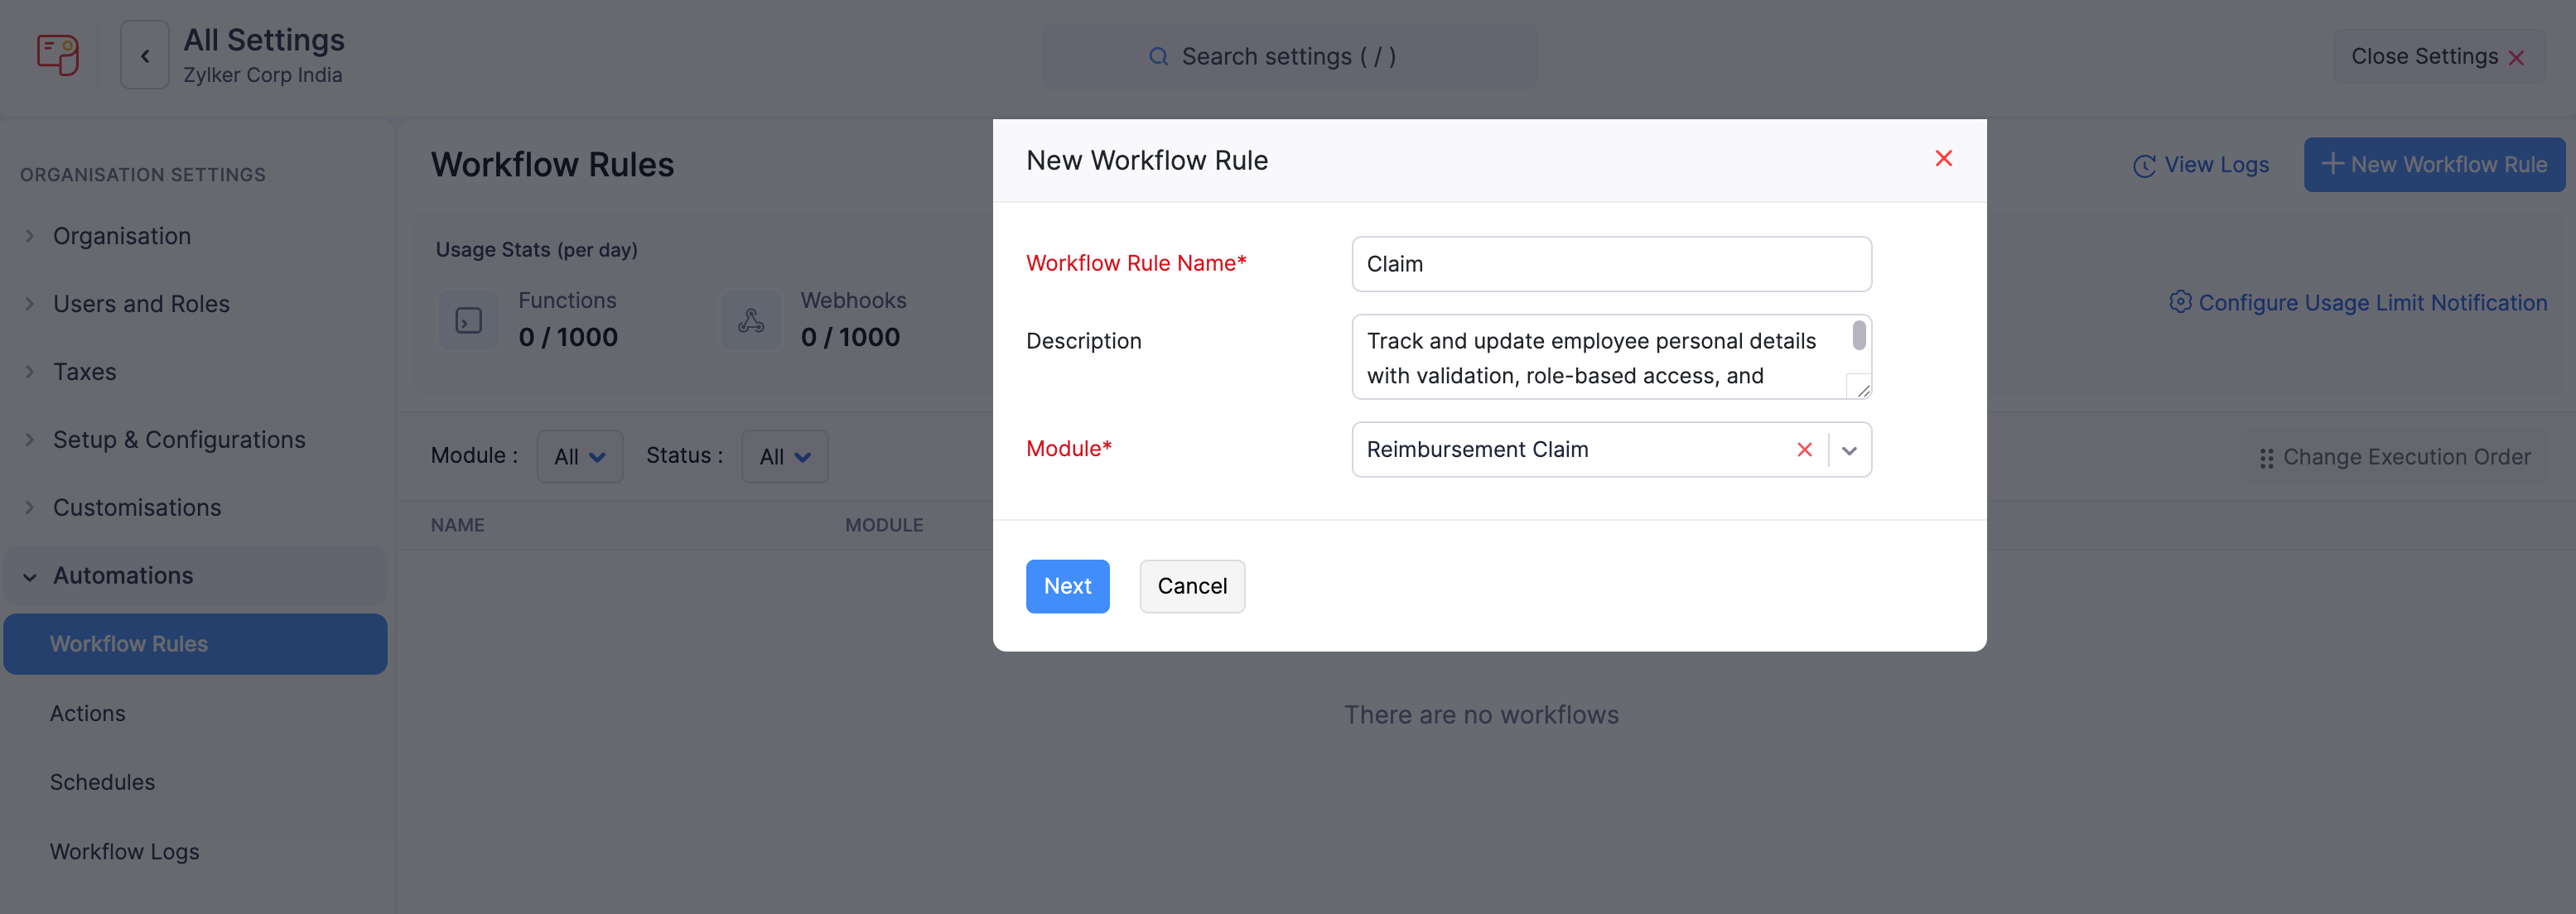Click the Next button
The width and height of the screenshot is (2576, 914).
coord(1067,586)
